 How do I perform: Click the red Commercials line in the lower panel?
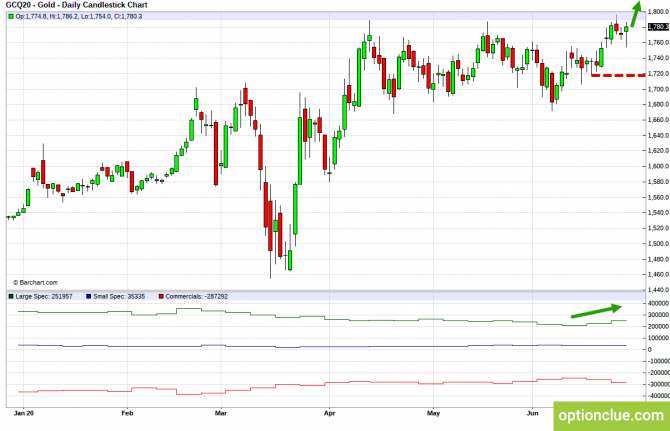coord(322,385)
